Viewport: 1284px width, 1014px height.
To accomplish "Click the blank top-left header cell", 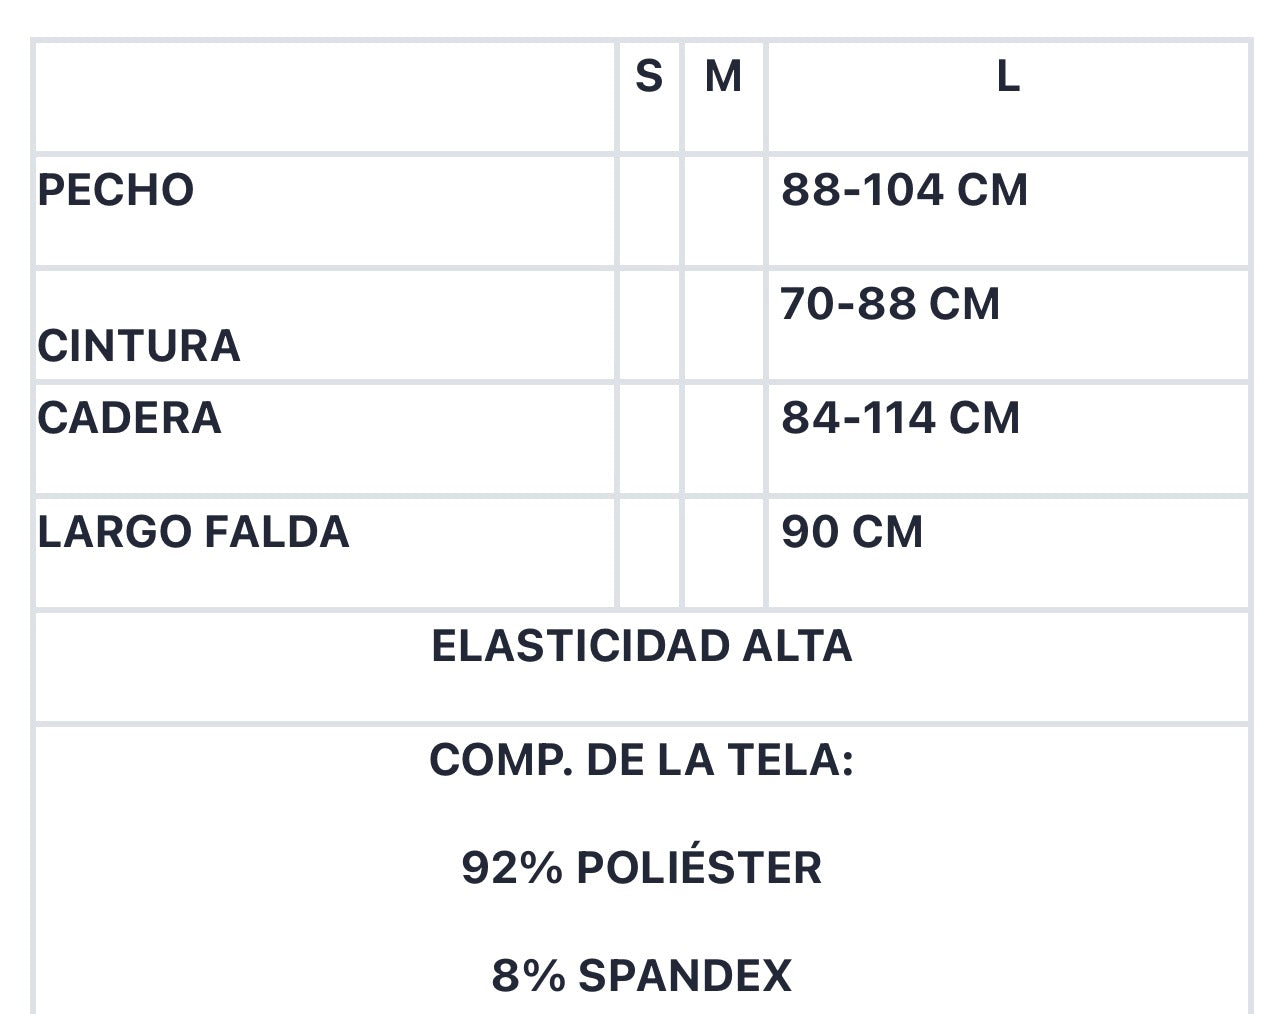I will click(x=325, y=97).
